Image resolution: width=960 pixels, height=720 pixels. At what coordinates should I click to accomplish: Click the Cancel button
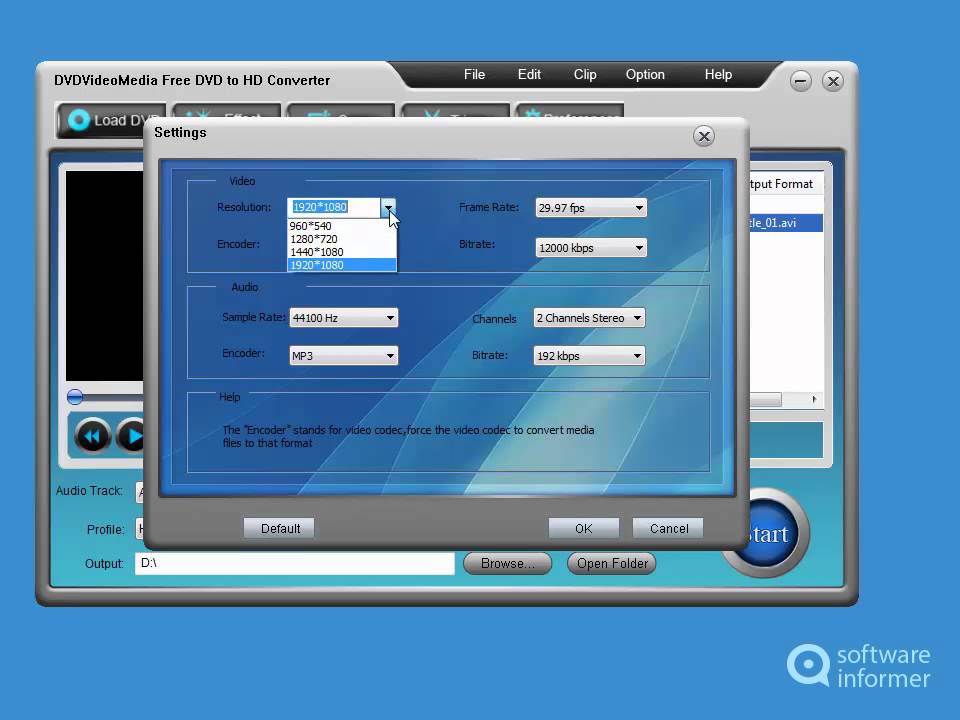[668, 528]
